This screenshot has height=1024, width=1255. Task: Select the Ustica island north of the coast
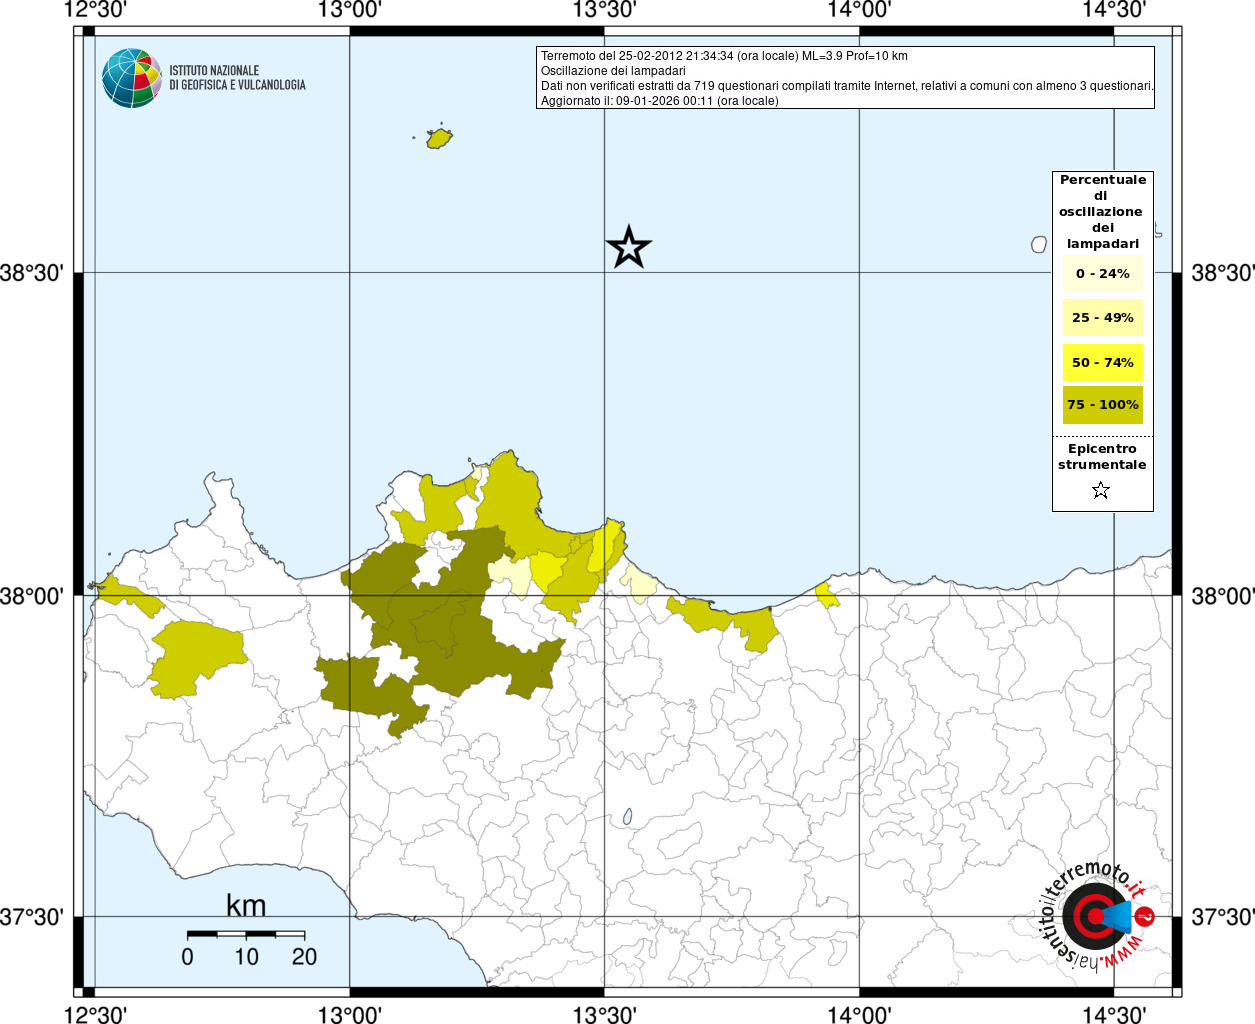[x=439, y=138]
